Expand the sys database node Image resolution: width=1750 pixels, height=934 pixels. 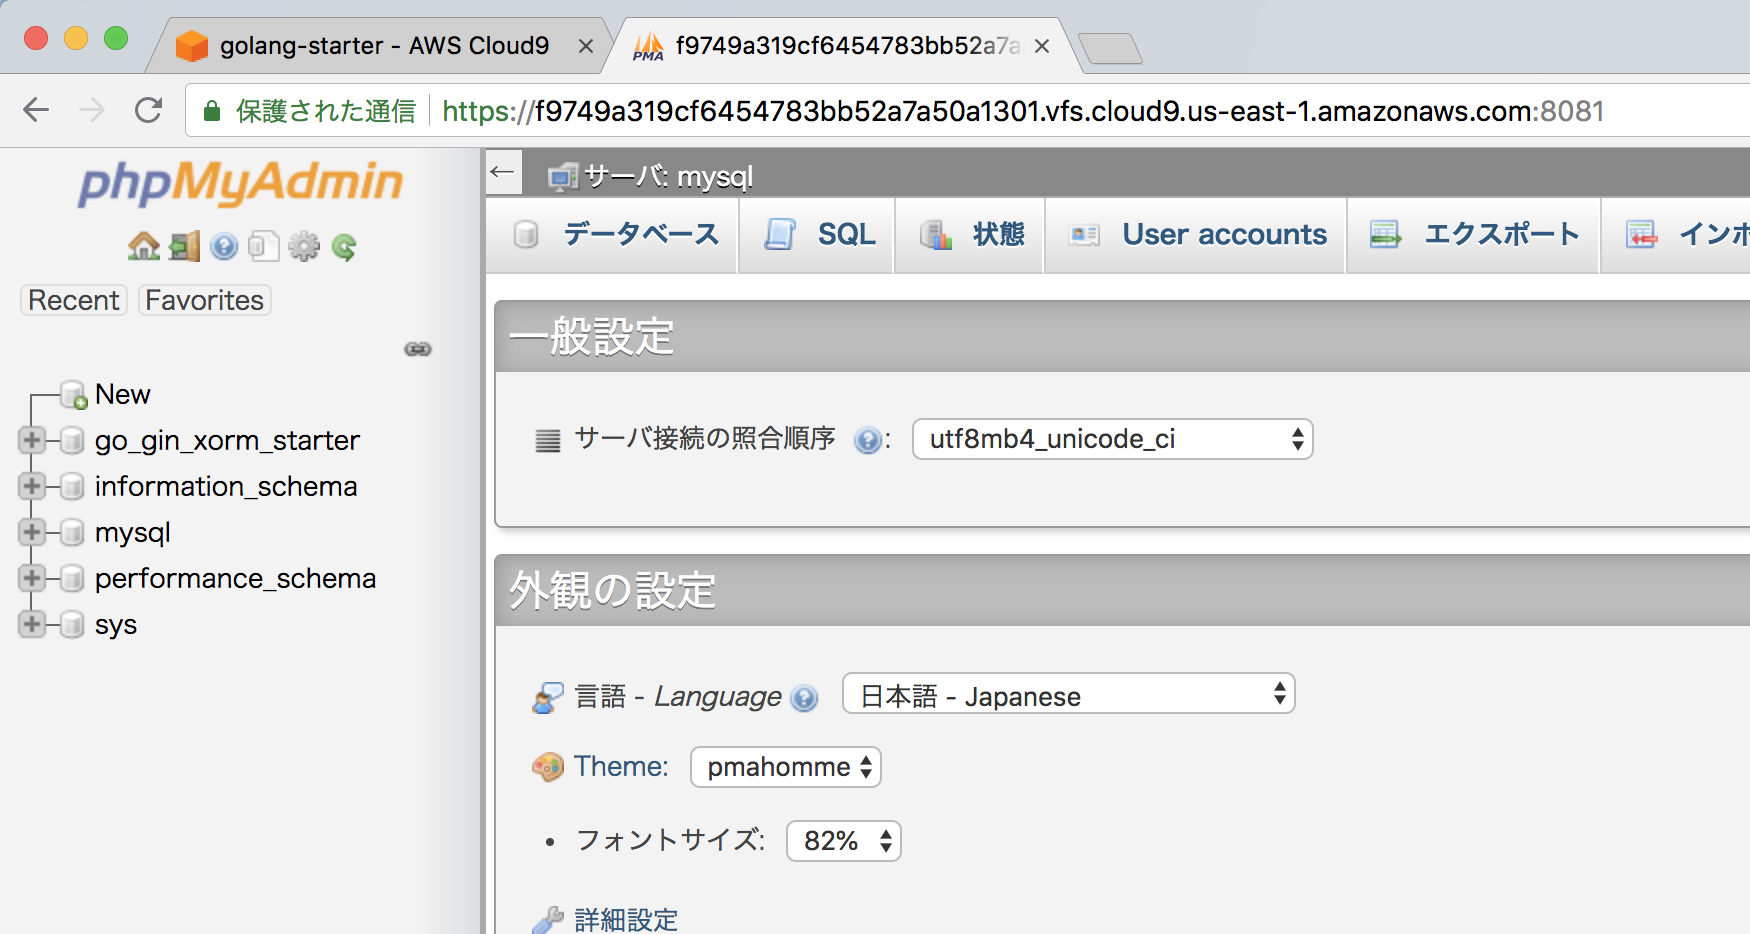(x=31, y=624)
